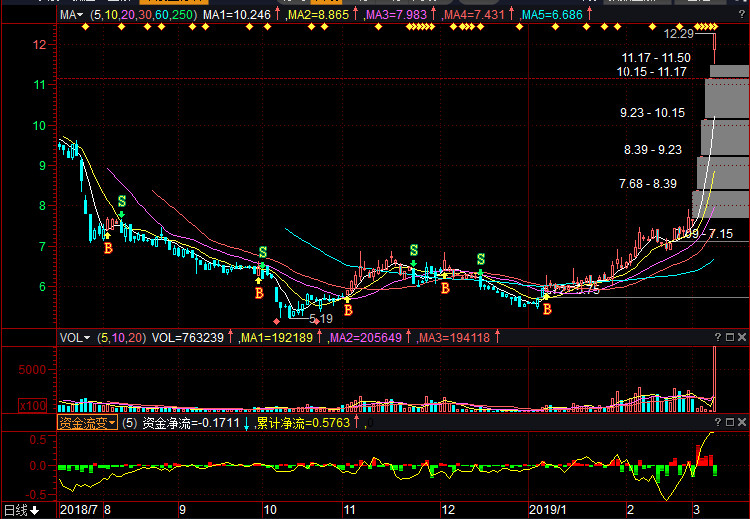Screen dimensions: 750x519
Task: Click the B buy marker below October S marker
Action: coord(259,293)
